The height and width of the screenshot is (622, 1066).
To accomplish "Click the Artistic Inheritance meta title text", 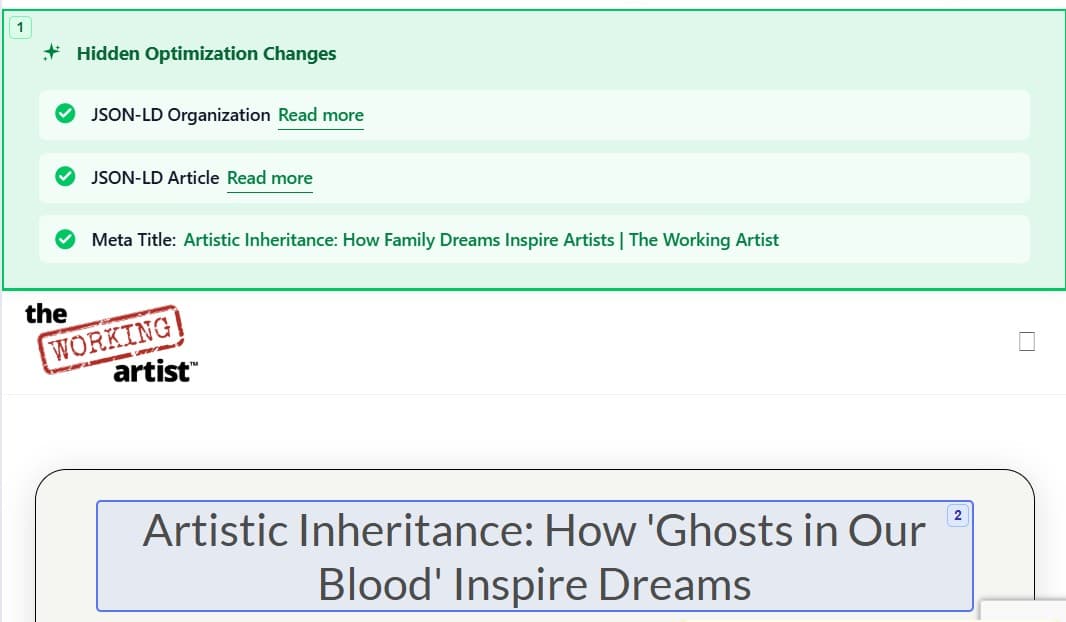I will click(x=481, y=240).
